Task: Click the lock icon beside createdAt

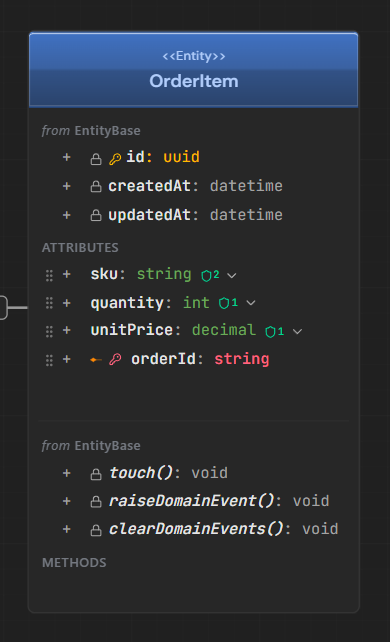Action: pyautogui.click(x=96, y=187)
